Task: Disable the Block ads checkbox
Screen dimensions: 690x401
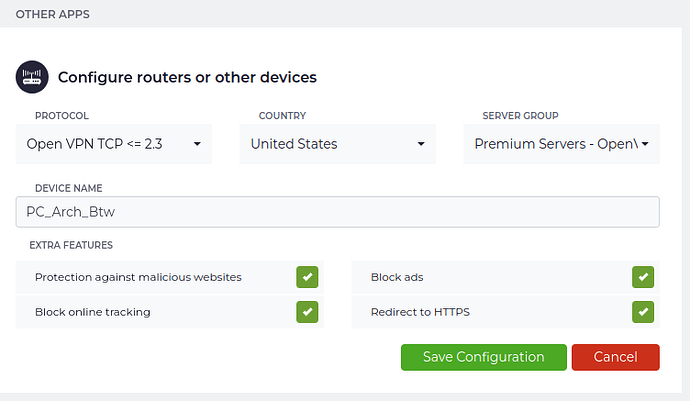Action: click(x=643, y=277)
